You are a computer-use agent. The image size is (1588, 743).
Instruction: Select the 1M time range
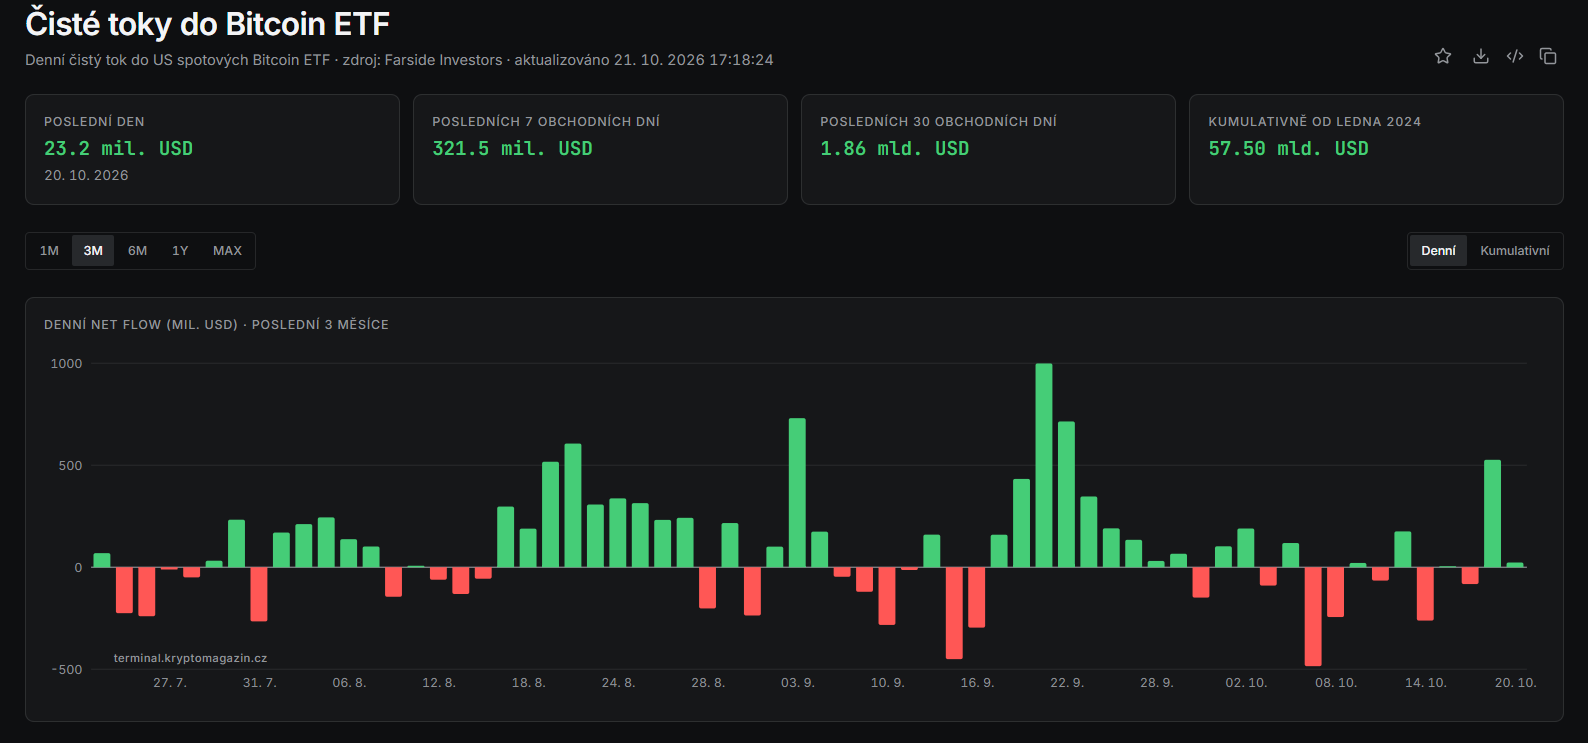[49, 251]
